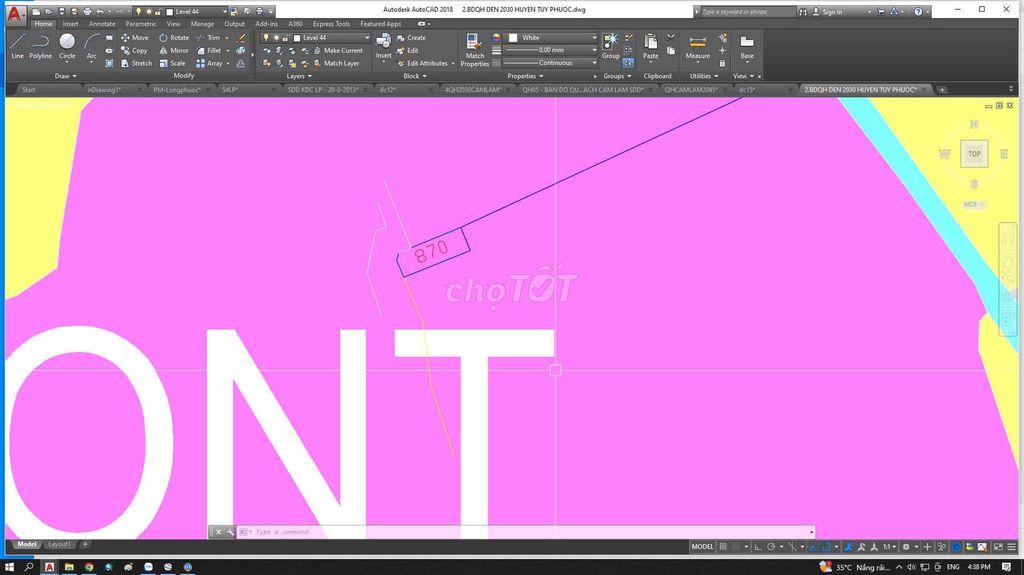Expand the Groups panel
The image size is (1024, 575).
(x=616, y=76)
